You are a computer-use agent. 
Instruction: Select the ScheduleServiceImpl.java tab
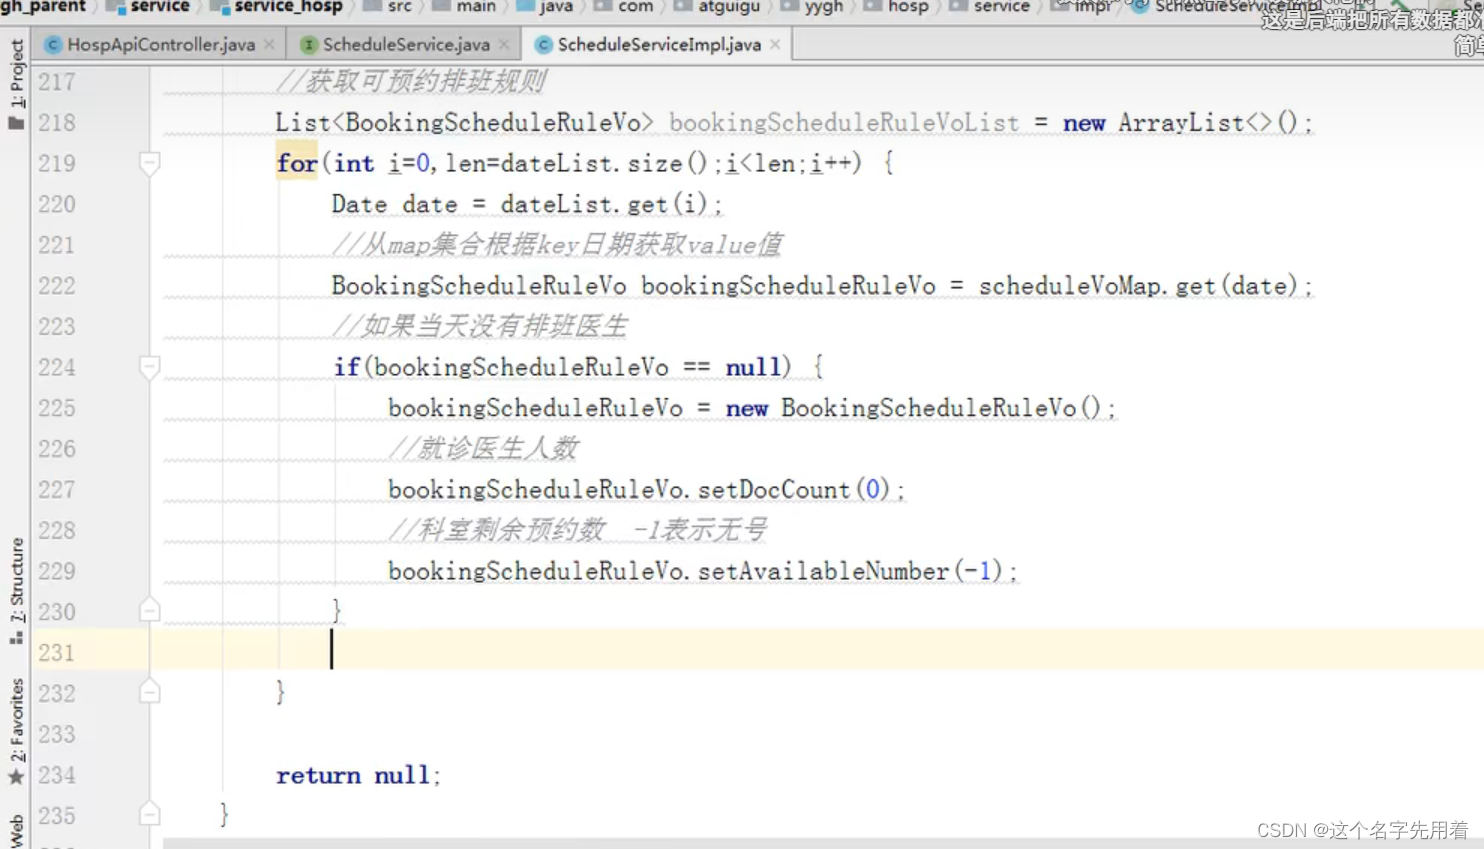[659, 44]
